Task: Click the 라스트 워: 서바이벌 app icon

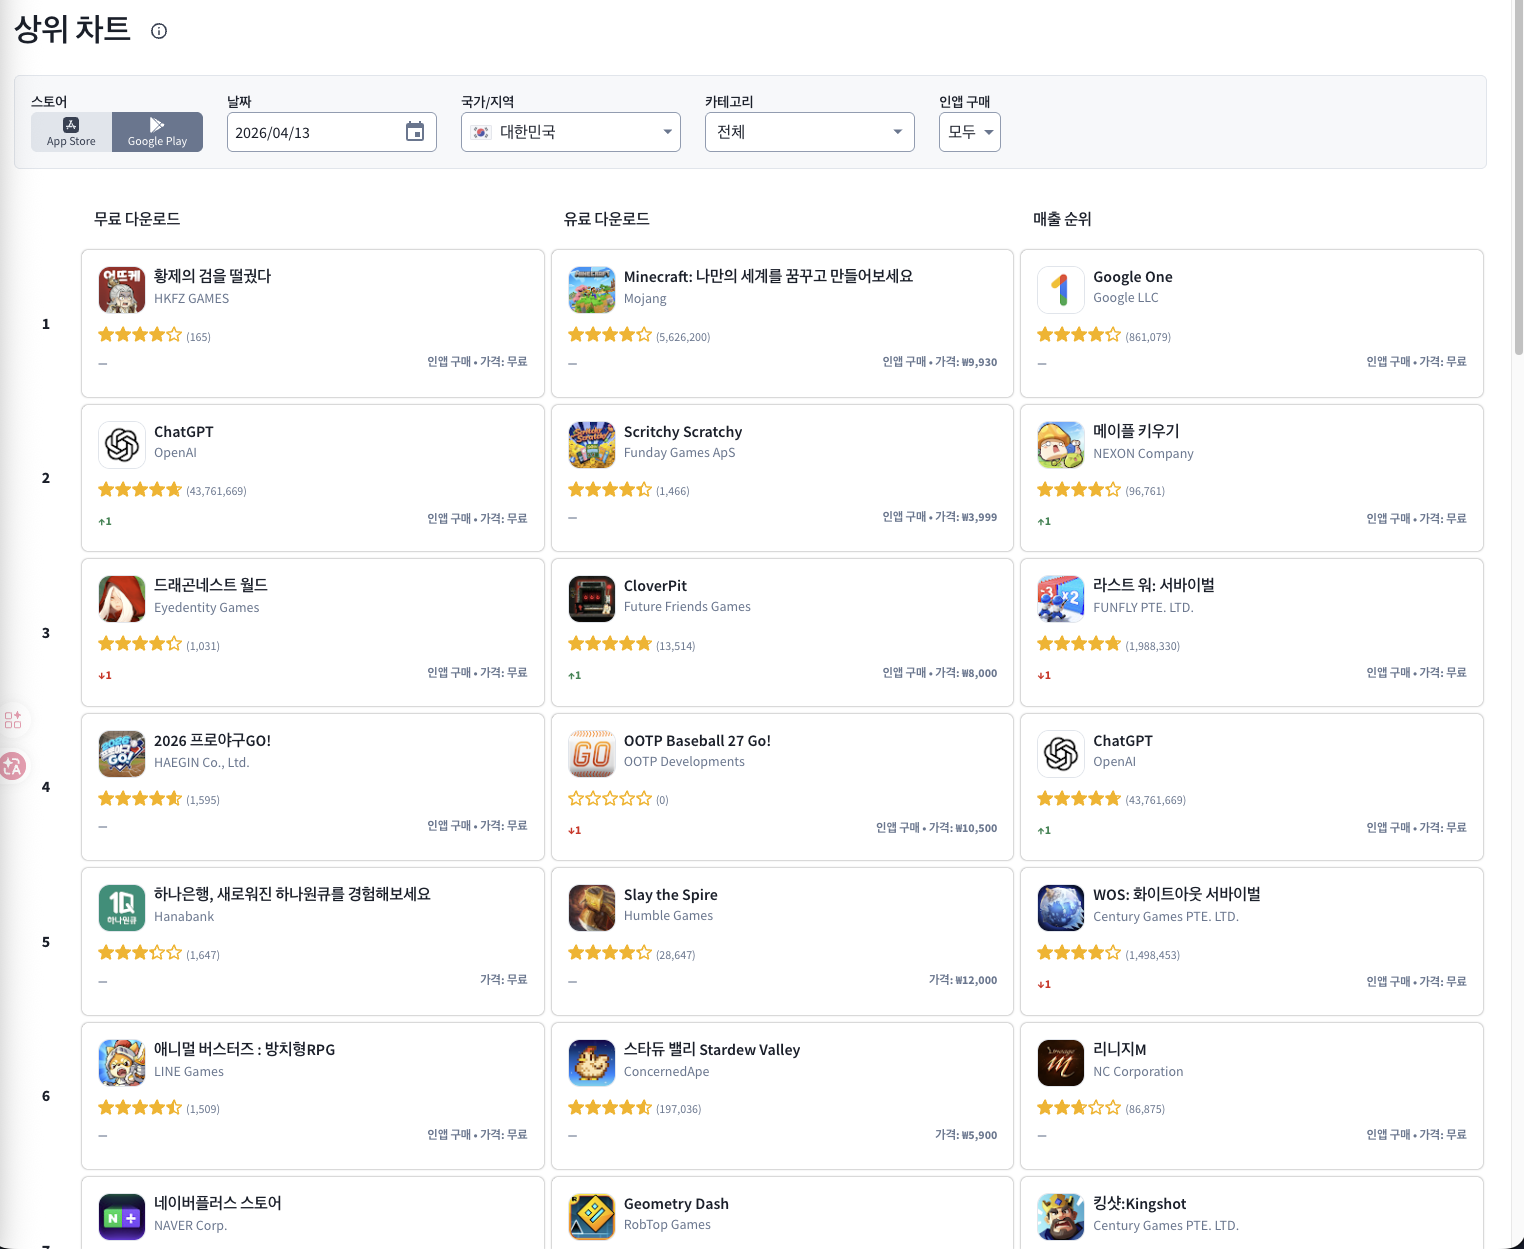Action: tap(1061, 599)
